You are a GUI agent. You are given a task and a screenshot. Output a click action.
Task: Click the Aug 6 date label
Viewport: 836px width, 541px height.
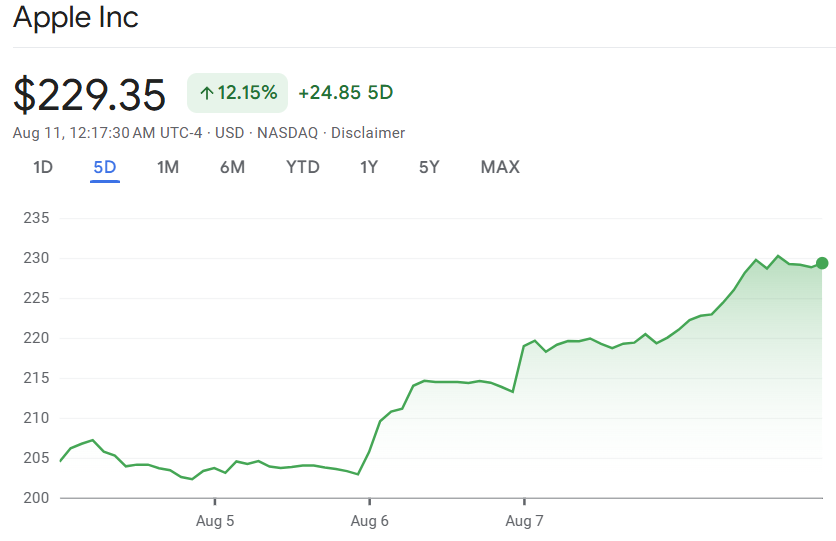(x=369, y=521)
